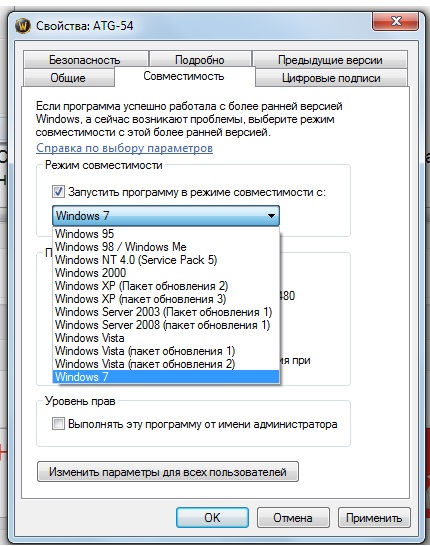The image size is (430, 546).
Task: Switch to the Безопасность tab
Action: pyautogui.click(x=85, y=60)
